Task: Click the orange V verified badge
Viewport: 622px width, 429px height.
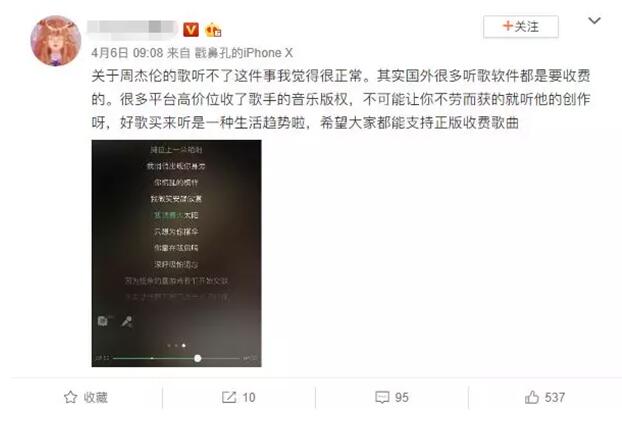Action: (x=191, y=29)
